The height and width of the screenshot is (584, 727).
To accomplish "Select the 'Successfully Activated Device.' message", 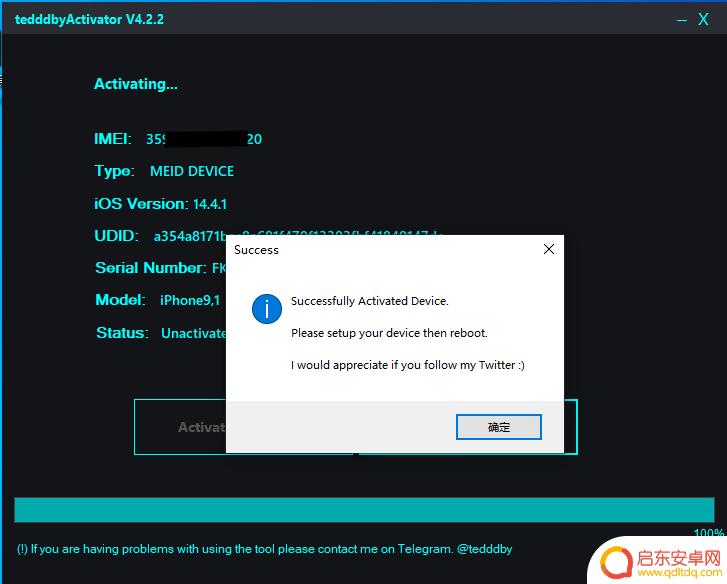I will [370, 301].
